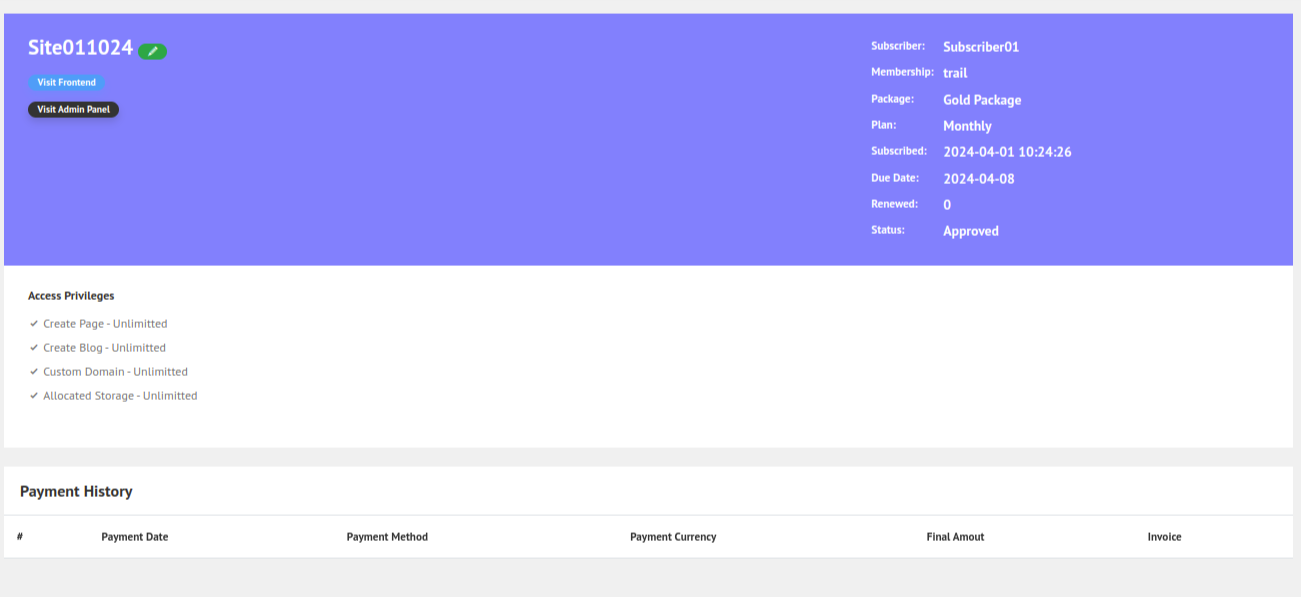Click the Site011024 site title

[x=80, y=48]
